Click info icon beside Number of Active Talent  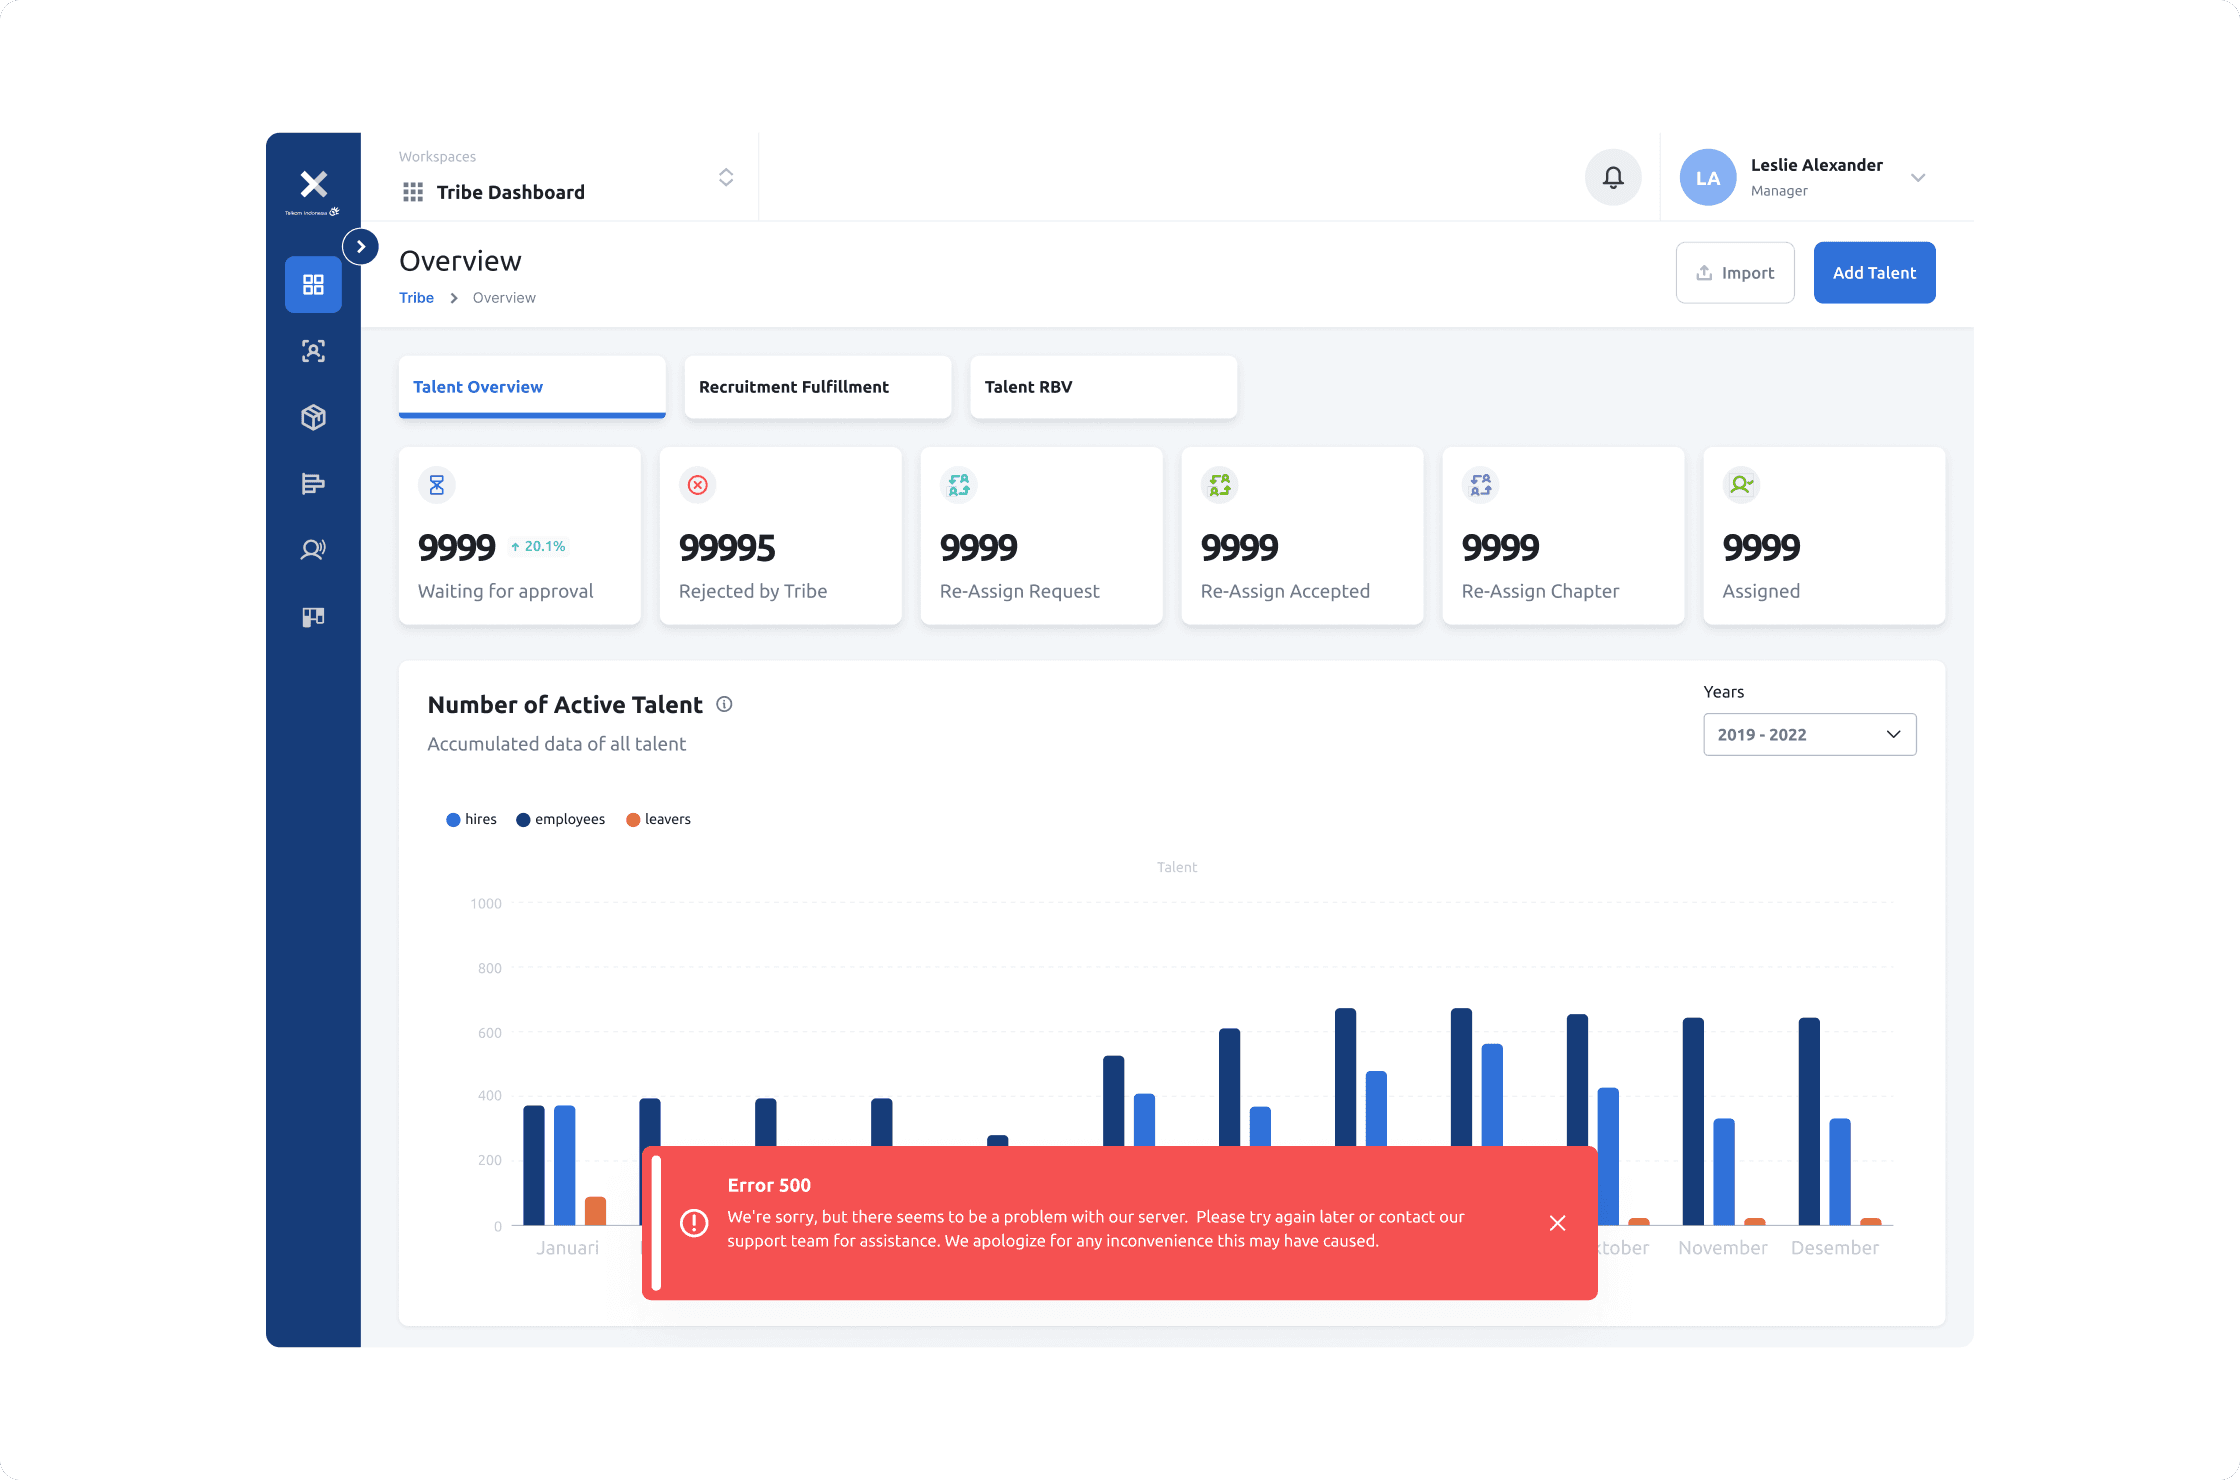point(725,704)
